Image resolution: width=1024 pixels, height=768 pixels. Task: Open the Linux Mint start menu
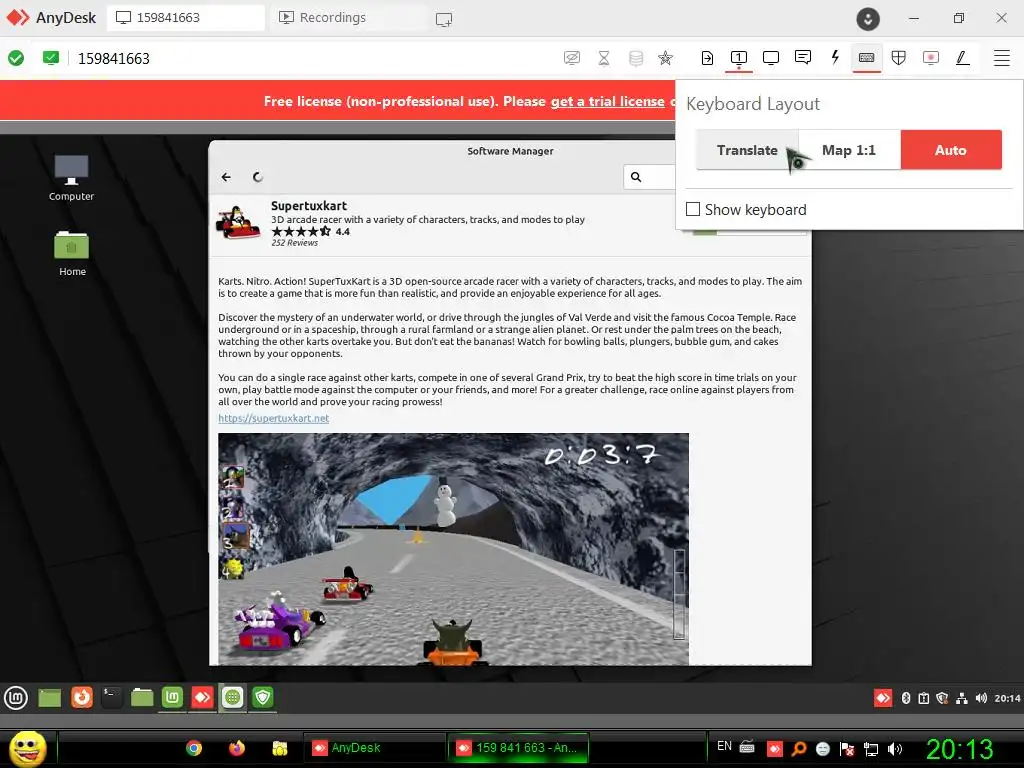click(x=16, y=698)
